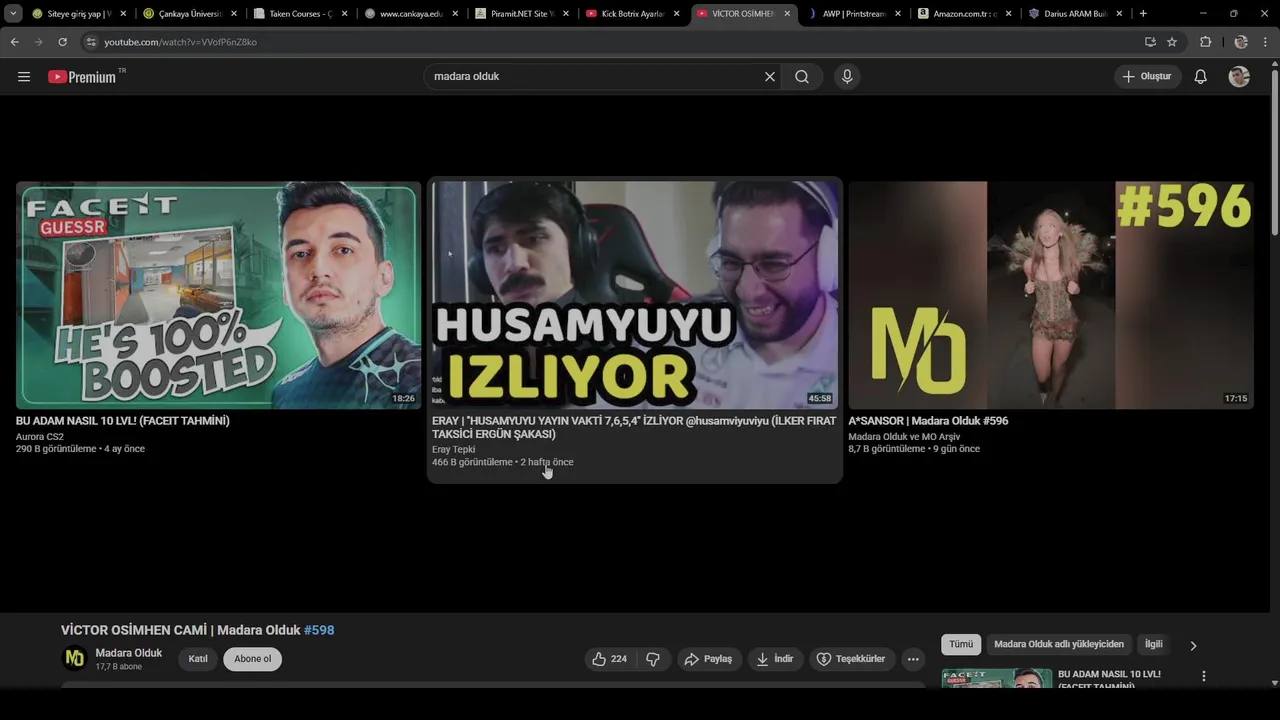
Task: Reload the page with the refresh icon
Action: (62, 42)
